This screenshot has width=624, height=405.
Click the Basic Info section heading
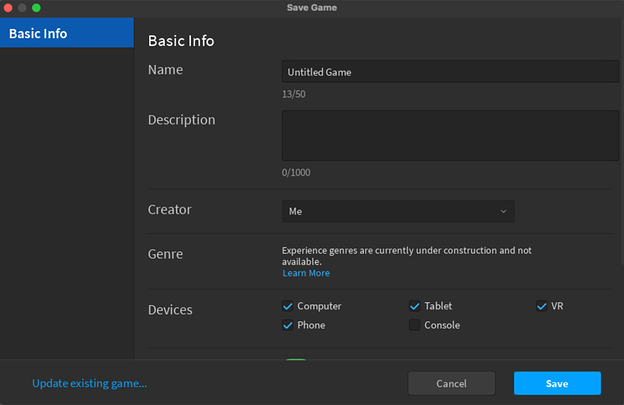(181, 41)
